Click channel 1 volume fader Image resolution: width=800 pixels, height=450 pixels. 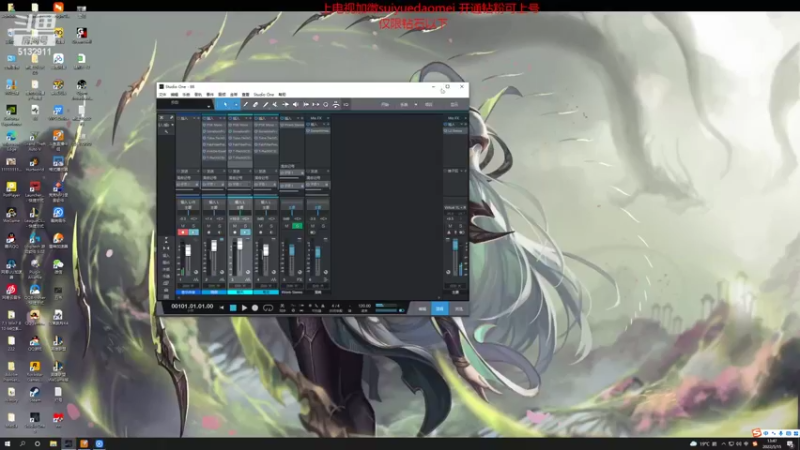(x=188, y=251)
